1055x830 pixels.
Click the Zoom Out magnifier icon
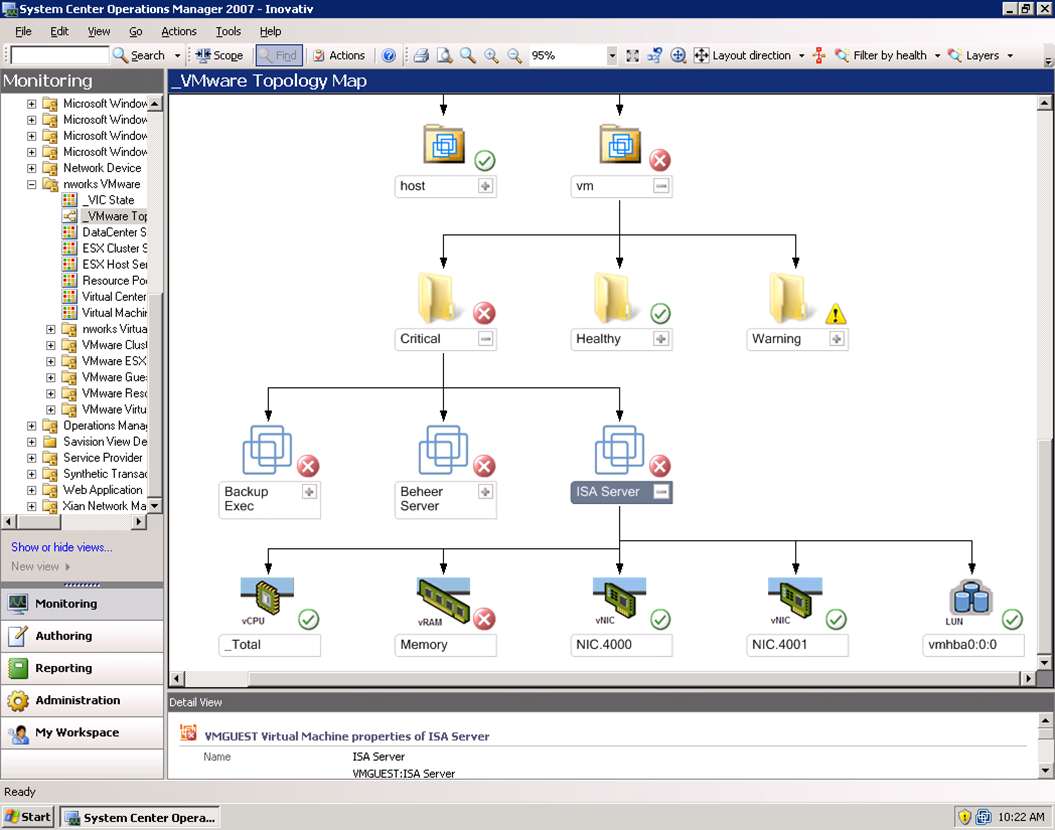(x=515, y=56)
